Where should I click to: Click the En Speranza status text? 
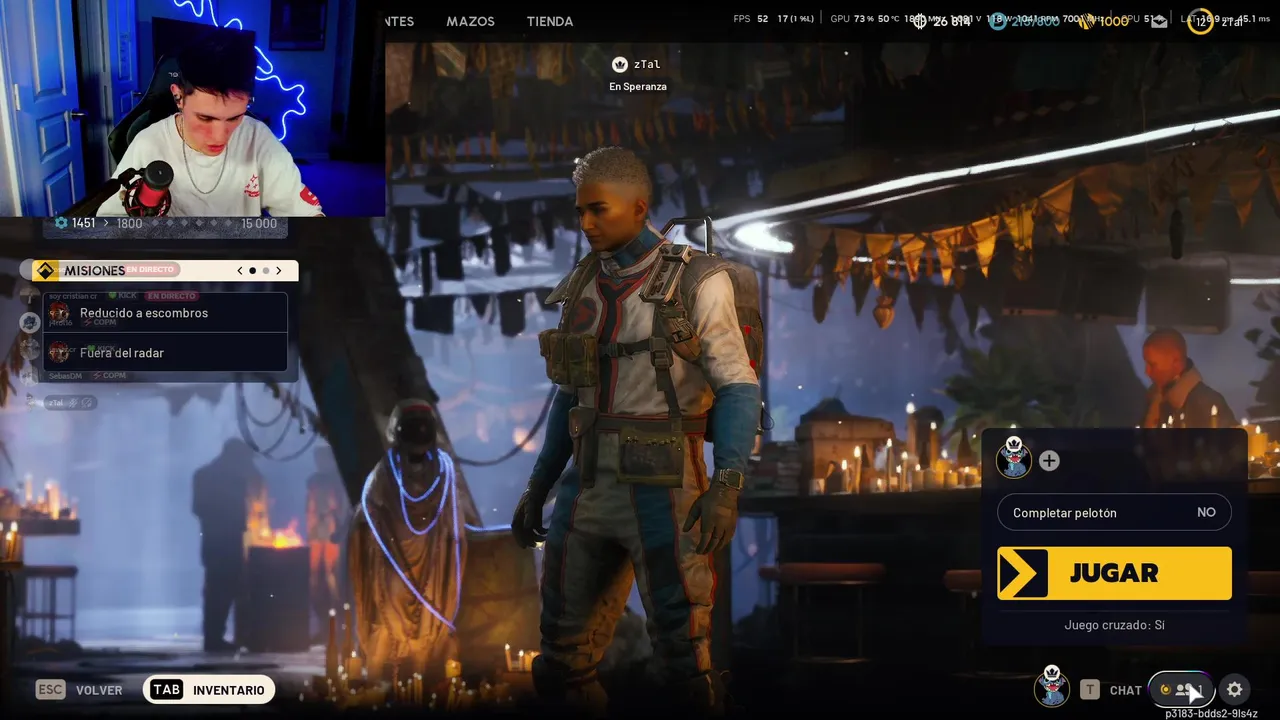(638, 86)
